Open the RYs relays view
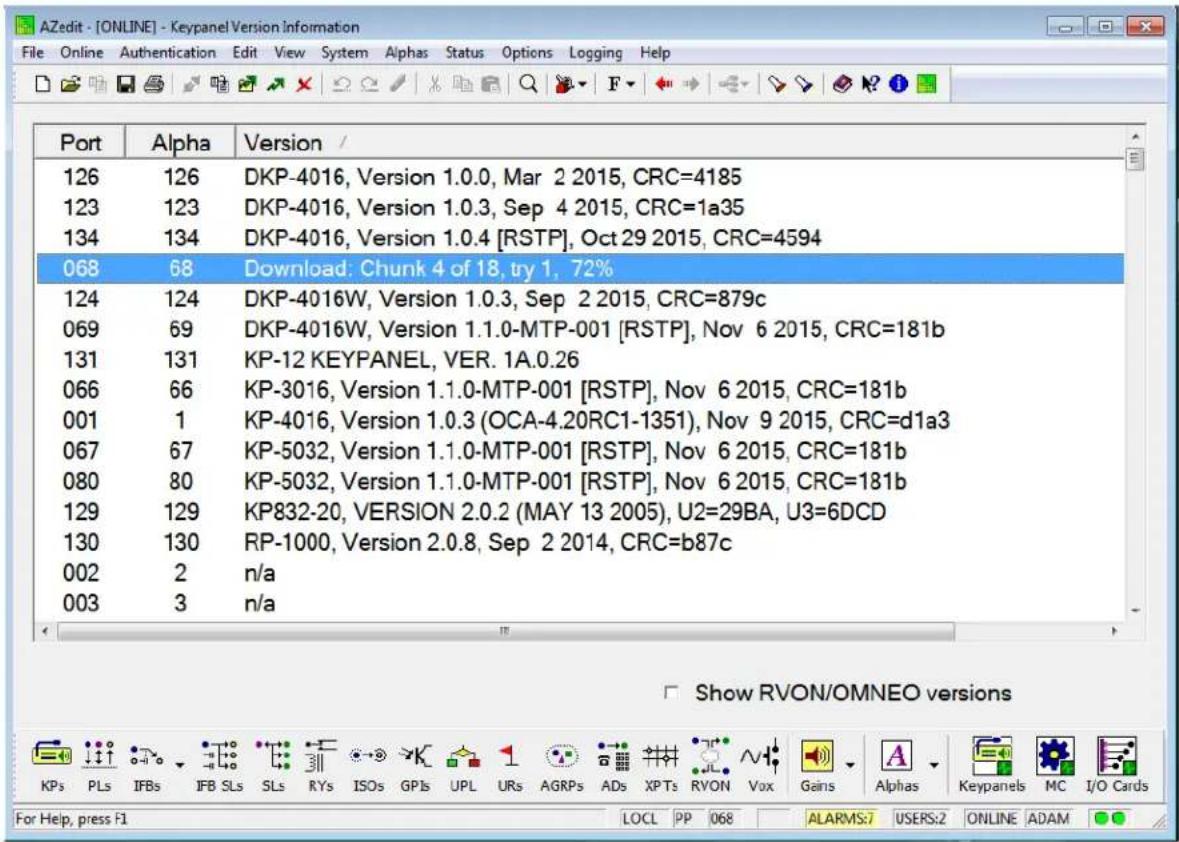The image size is (1179, 842). [320, 765]
